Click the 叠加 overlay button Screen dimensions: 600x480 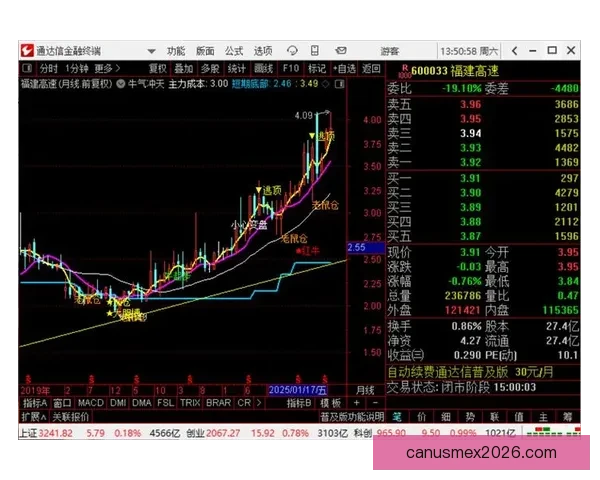184,69
